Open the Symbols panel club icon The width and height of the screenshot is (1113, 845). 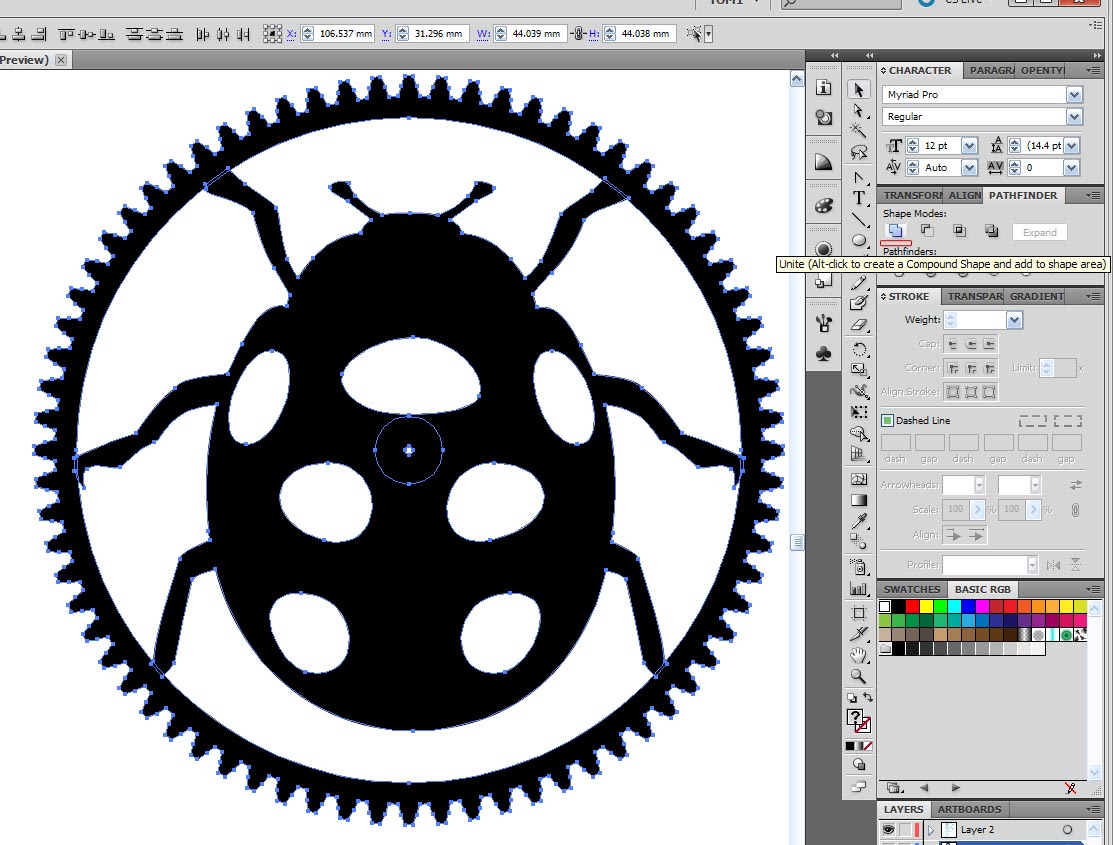(823, 353)
